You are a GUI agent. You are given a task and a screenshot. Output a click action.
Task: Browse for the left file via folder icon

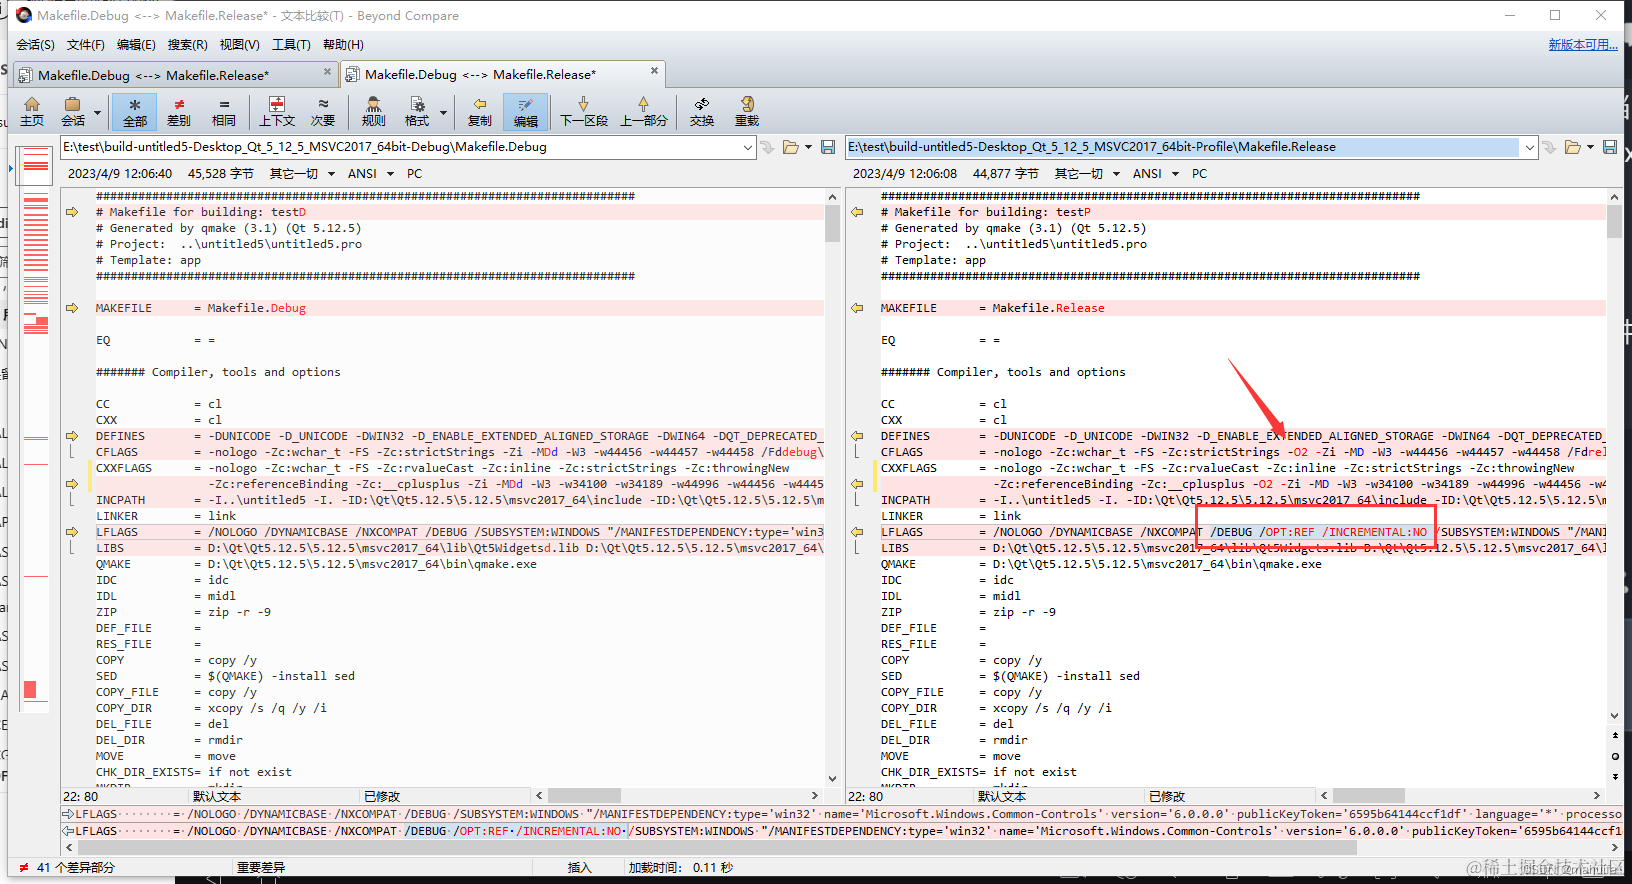(x=790, y=147)
